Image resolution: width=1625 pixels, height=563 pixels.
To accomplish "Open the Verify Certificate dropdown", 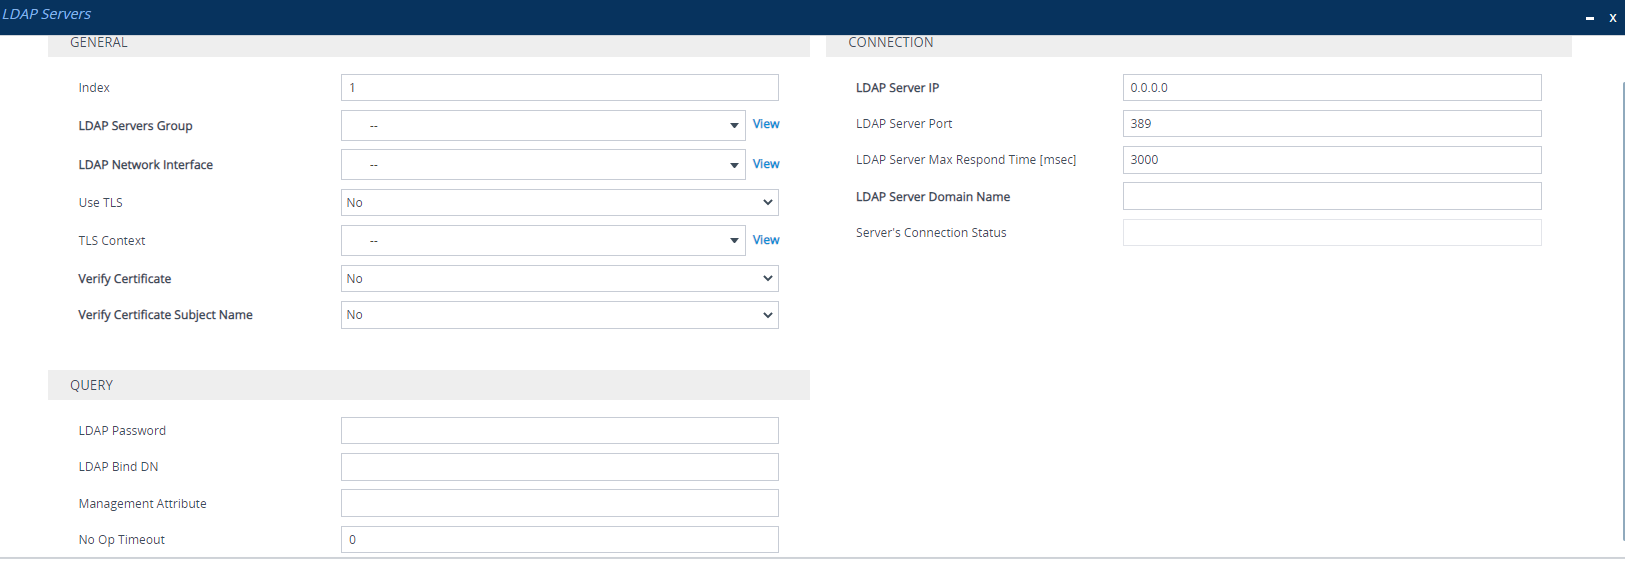I will tap(559, 279).
